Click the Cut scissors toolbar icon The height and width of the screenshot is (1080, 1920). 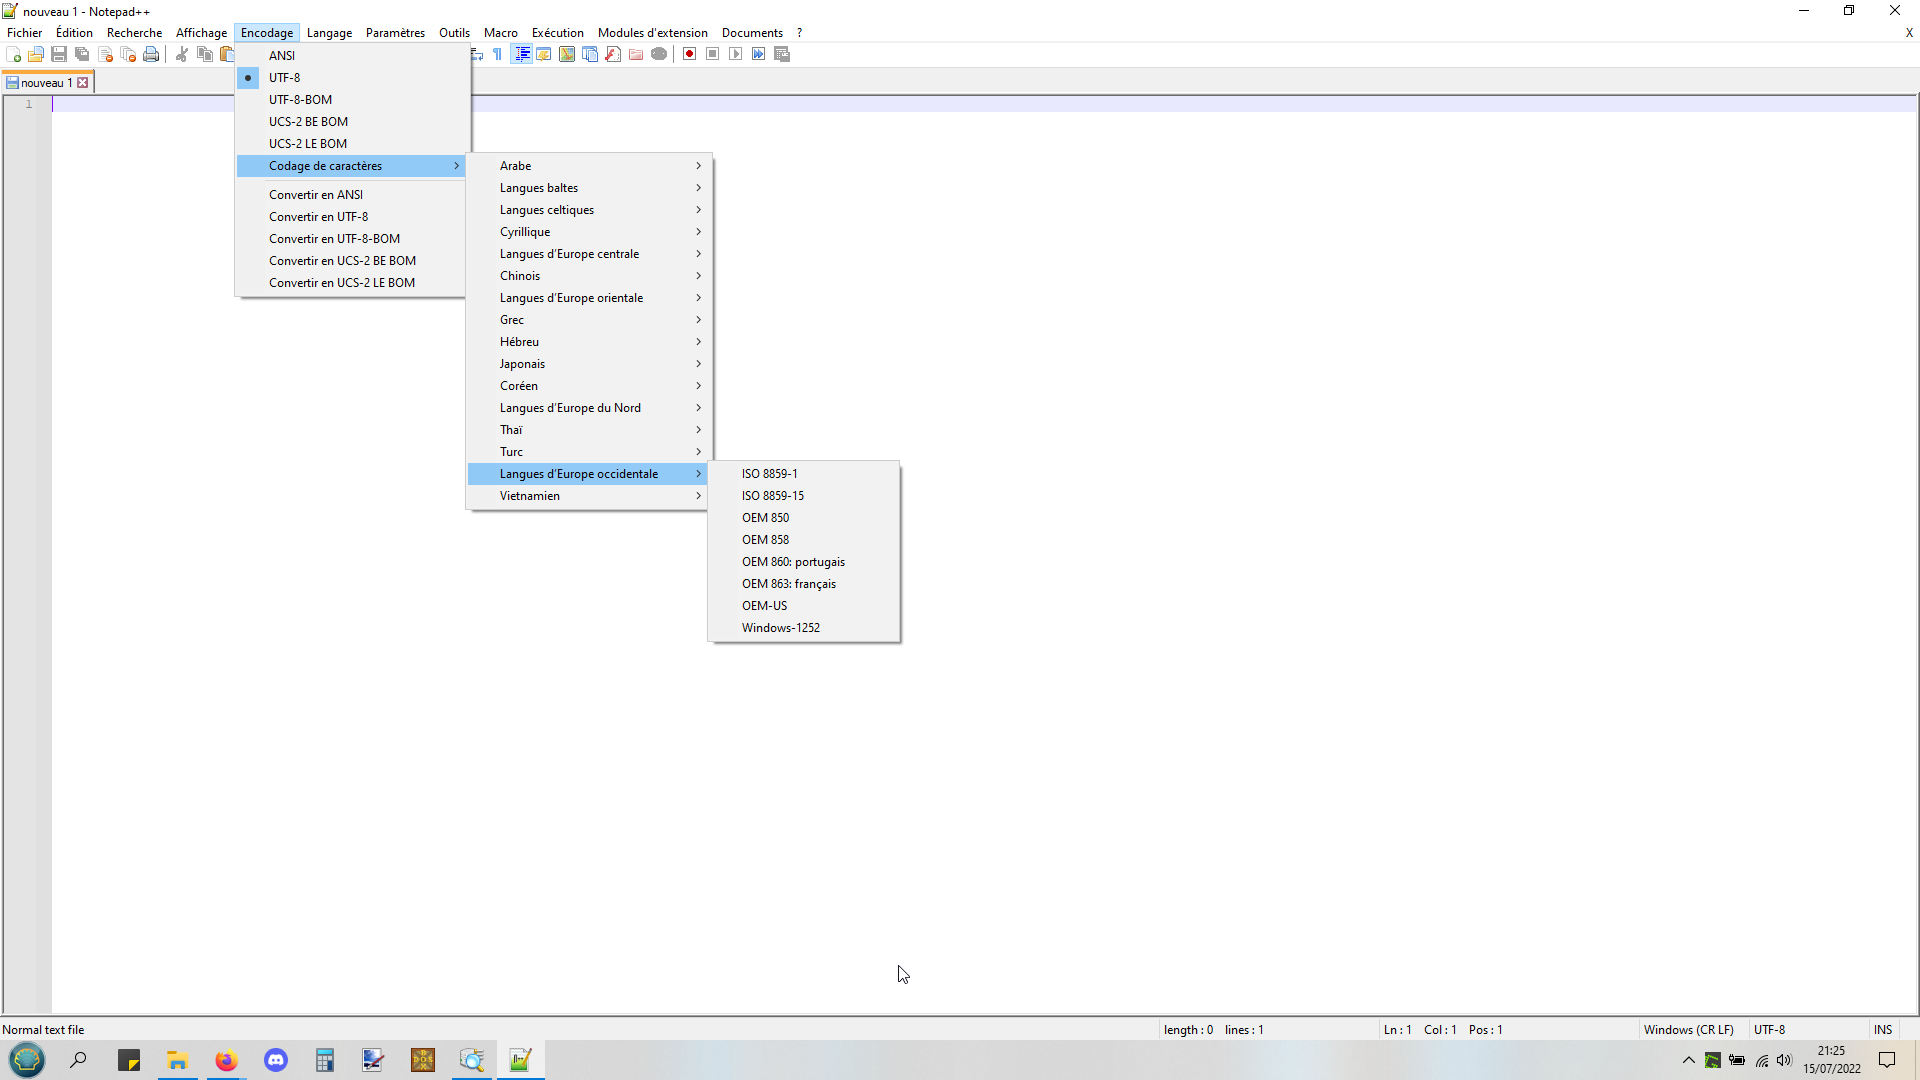click(182, 54)
